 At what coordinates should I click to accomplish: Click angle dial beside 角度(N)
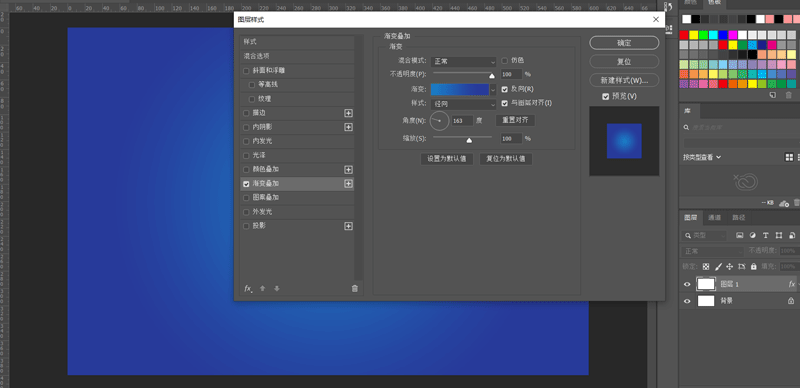click(439, 121)
